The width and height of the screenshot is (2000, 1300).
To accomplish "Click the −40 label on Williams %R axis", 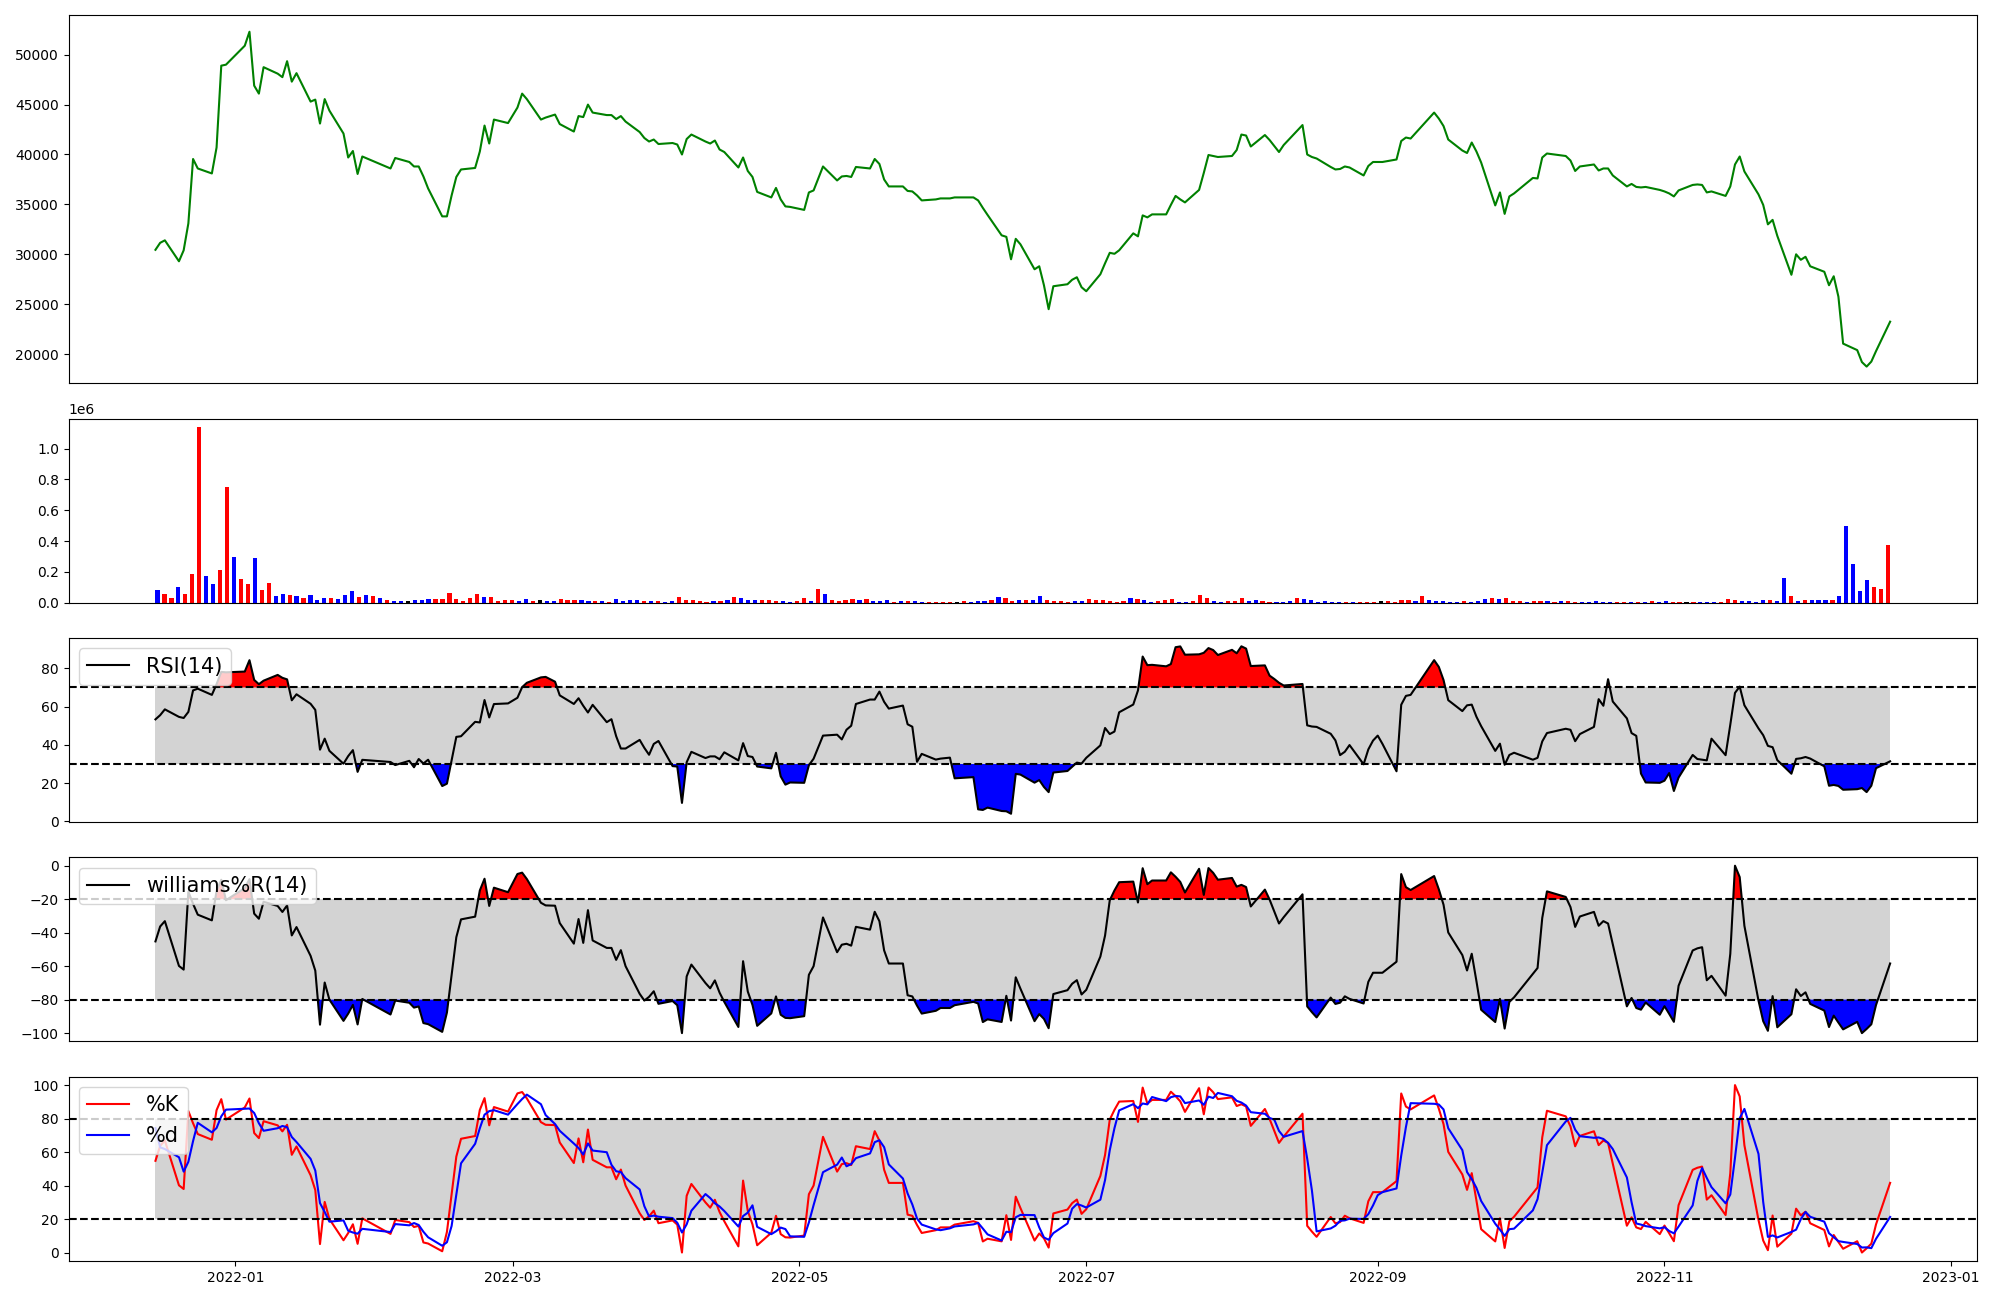I will click(x=44, y=934).
